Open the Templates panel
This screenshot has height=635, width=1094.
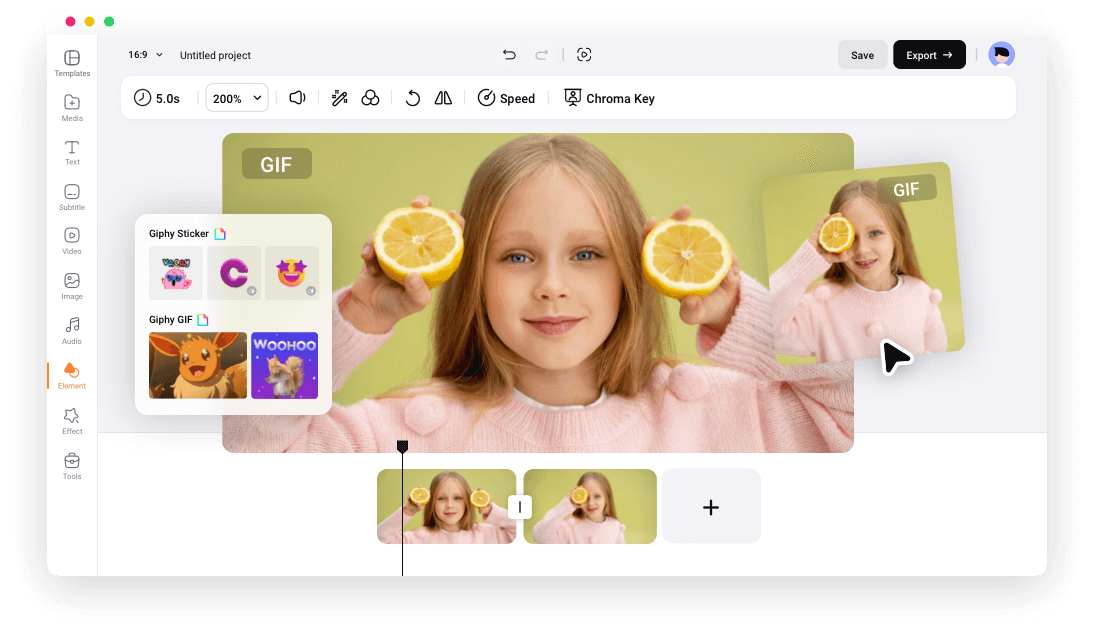[72, 63]
